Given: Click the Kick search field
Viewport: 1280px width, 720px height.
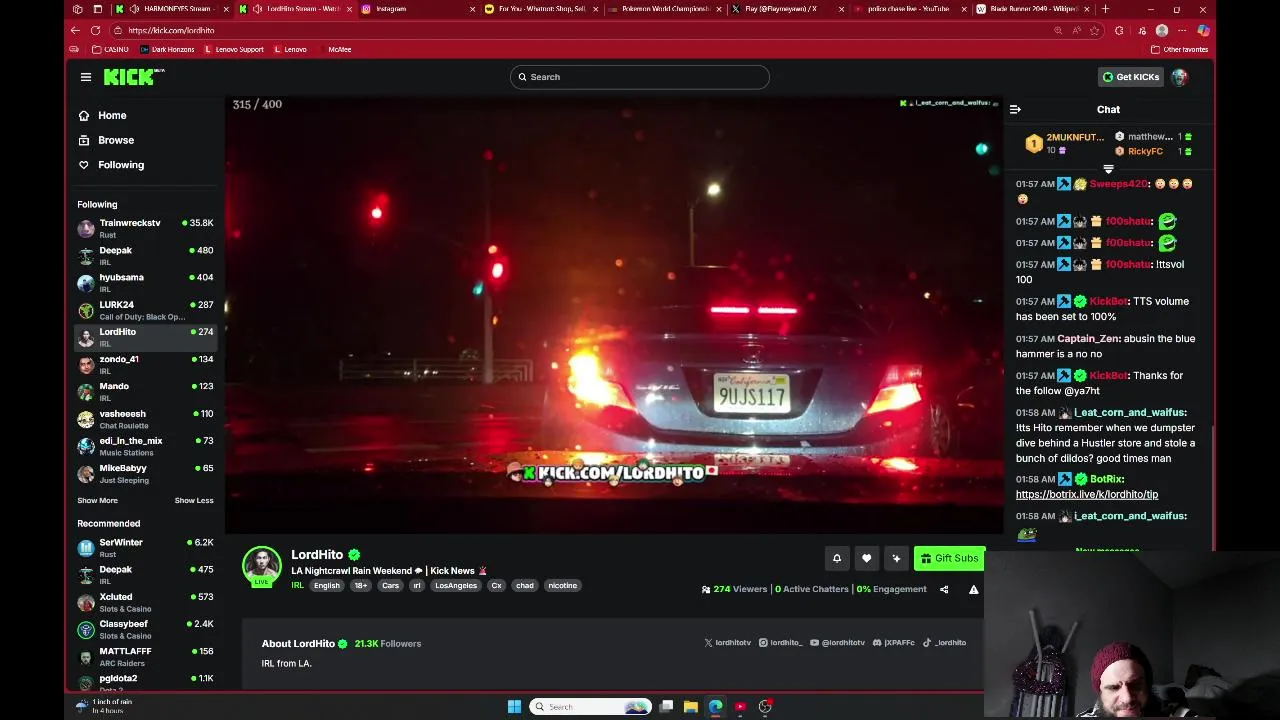Looking at the screenshot, I should 640,77.
